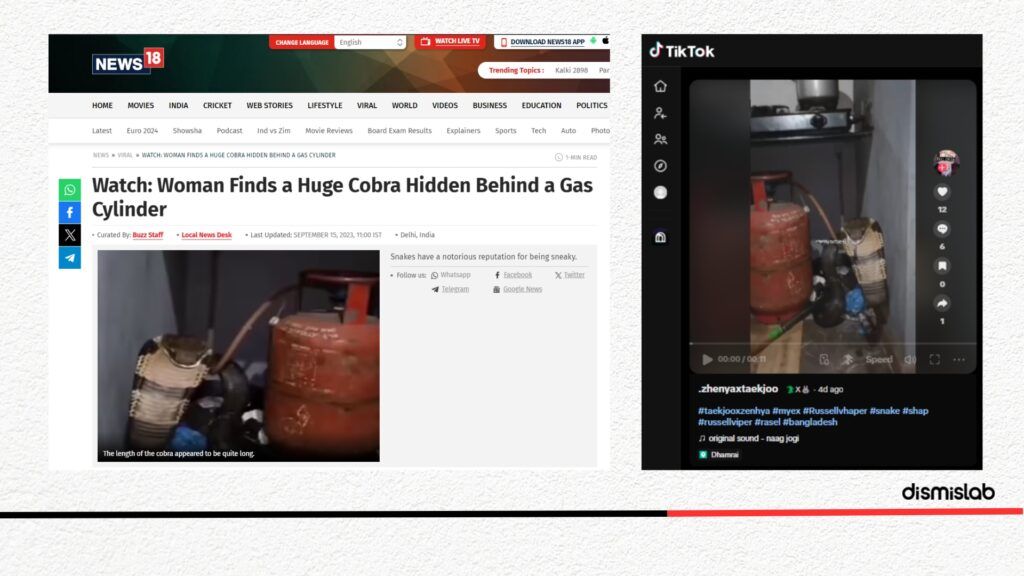Viewport: 1024px width, 576px height.
Task: Select the CRICKET menu item
Action: (x=217, y=105)
